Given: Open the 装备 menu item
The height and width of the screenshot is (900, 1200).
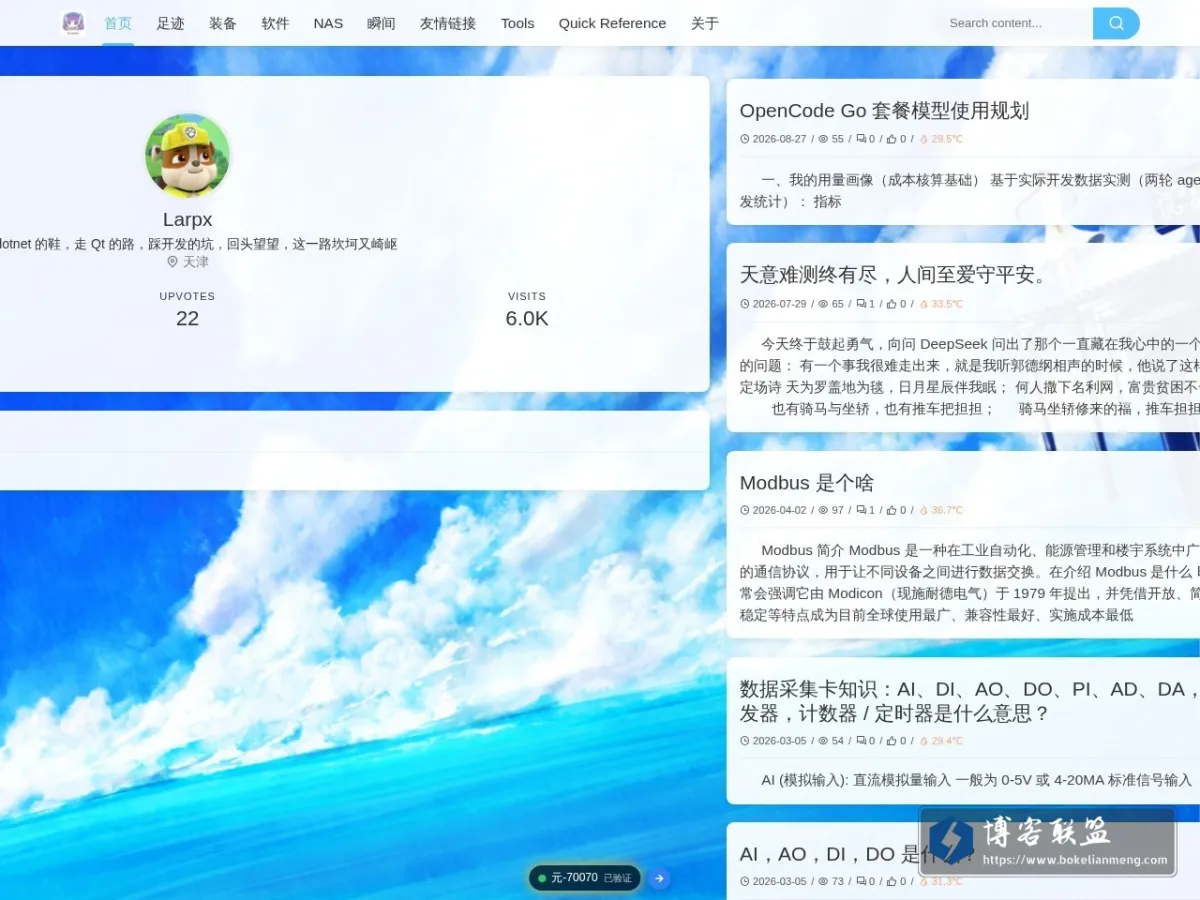Looking at the screenshot, I should click(x=223, y=23).
